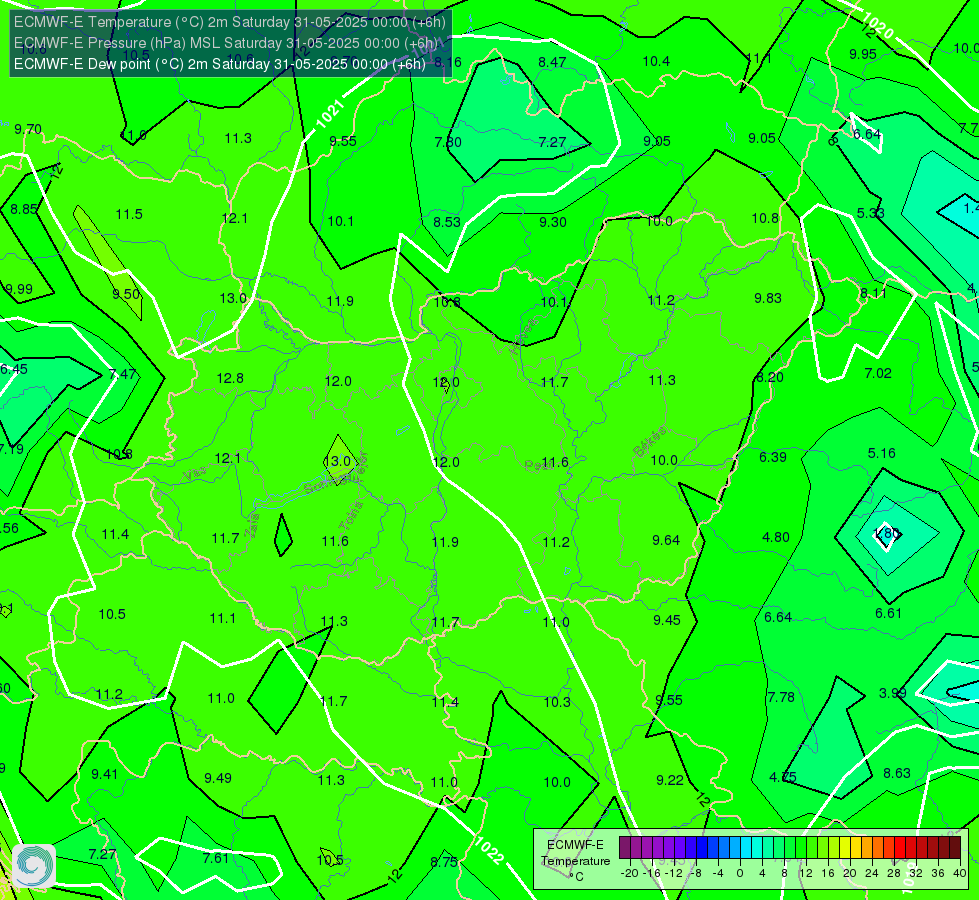Click the map value 9.41

tap(105, 774)
